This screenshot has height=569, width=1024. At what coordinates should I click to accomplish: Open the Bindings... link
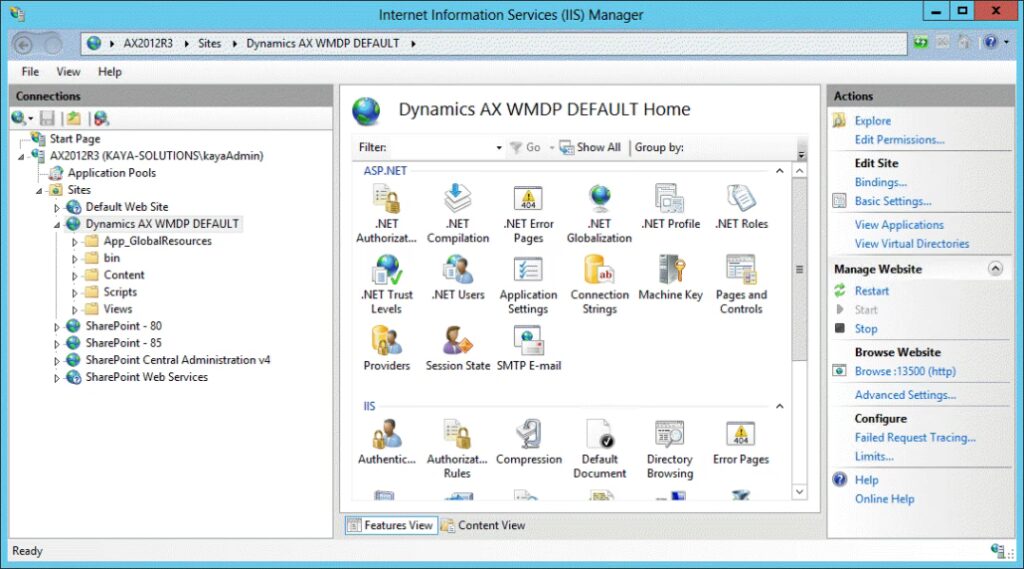880,183
